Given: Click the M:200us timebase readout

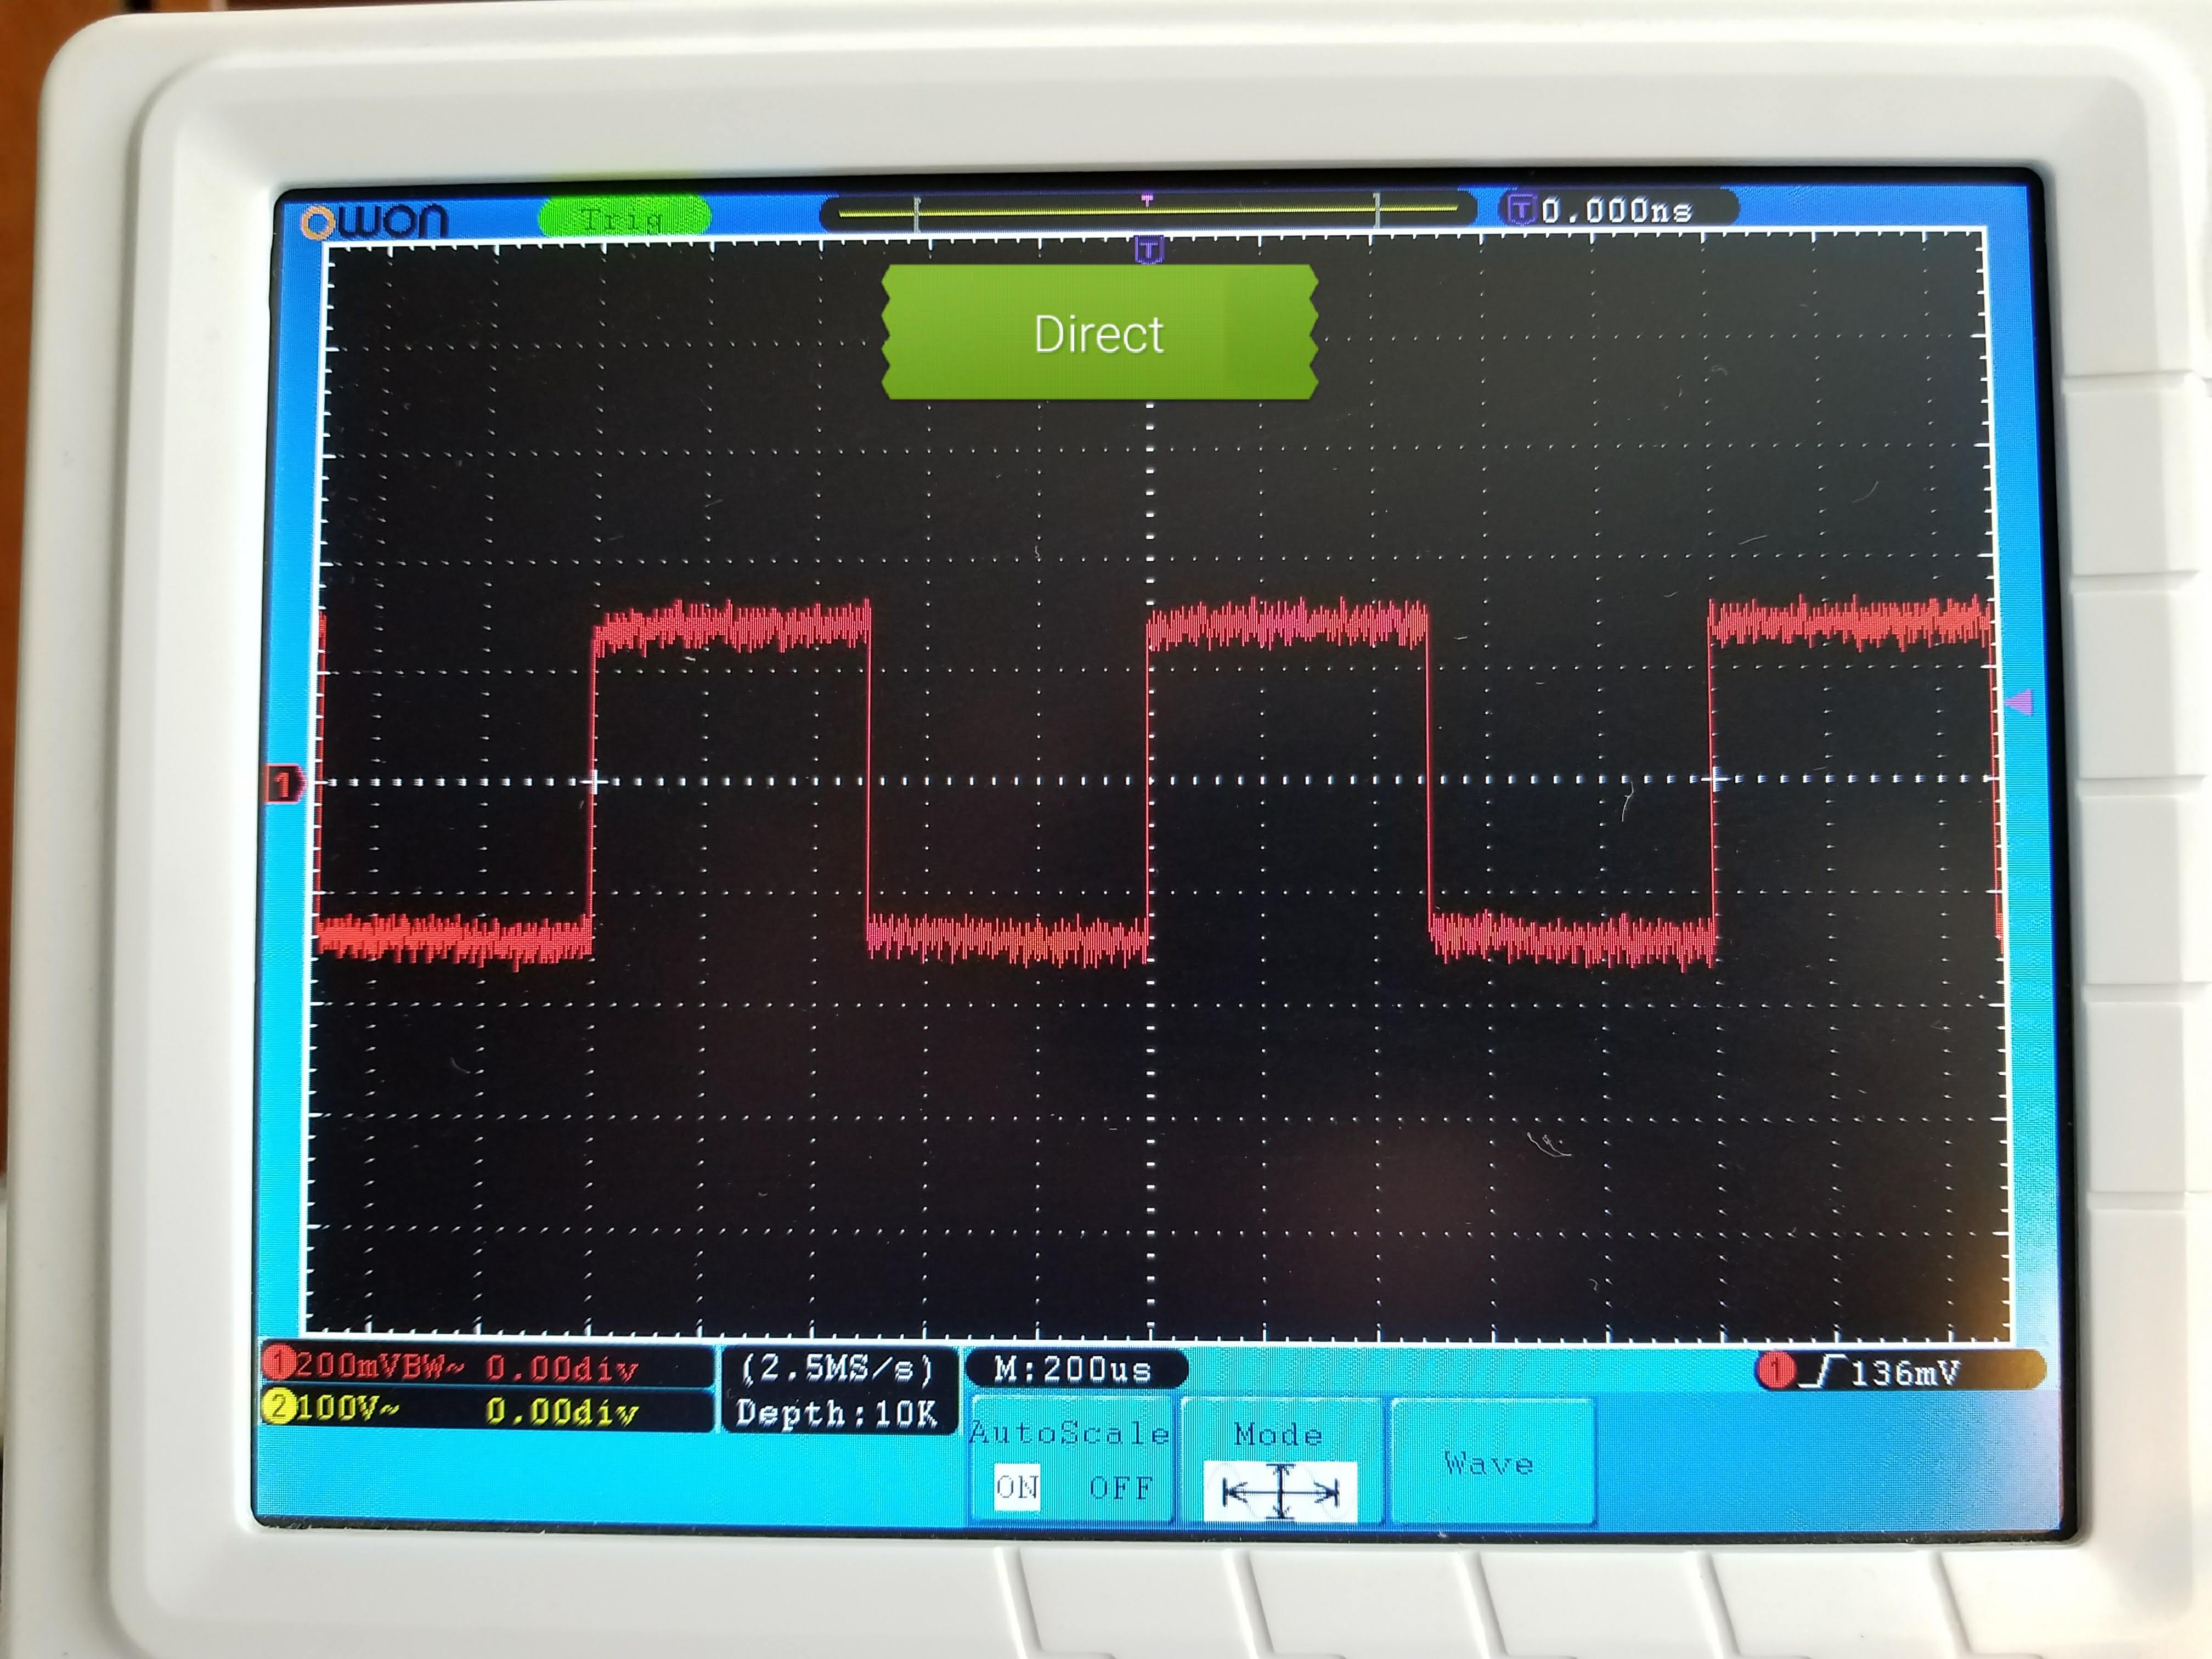Looking at the screenshot, I should 1073,1369.
